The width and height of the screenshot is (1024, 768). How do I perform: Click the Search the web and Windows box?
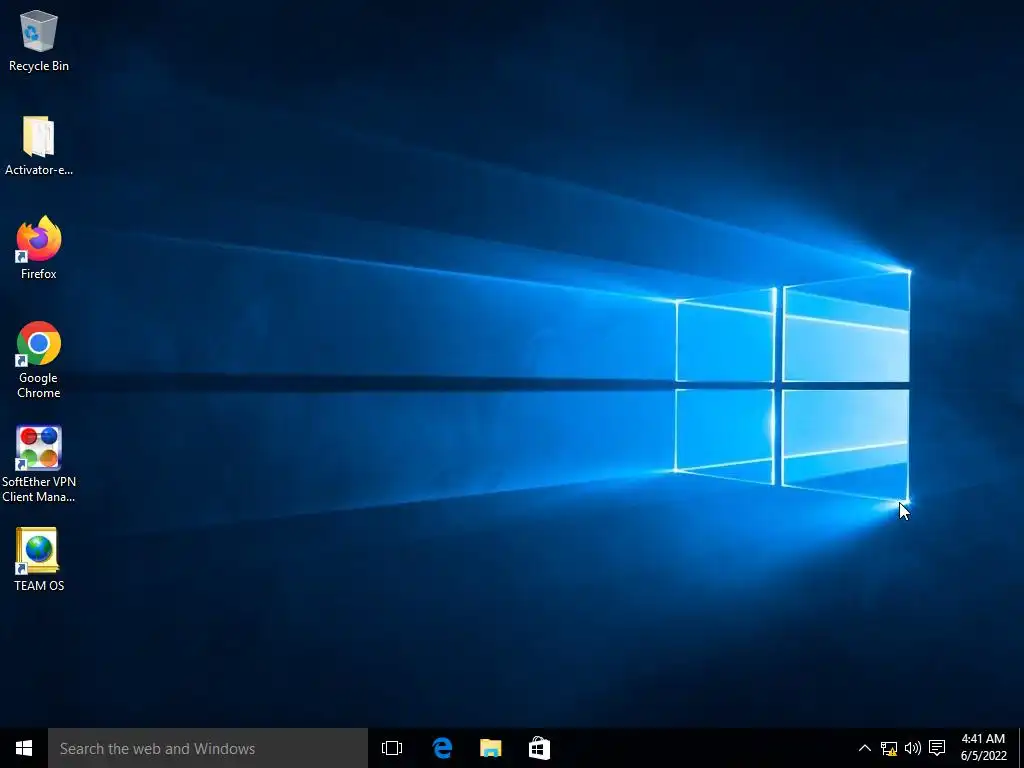[x=208, y=748]
